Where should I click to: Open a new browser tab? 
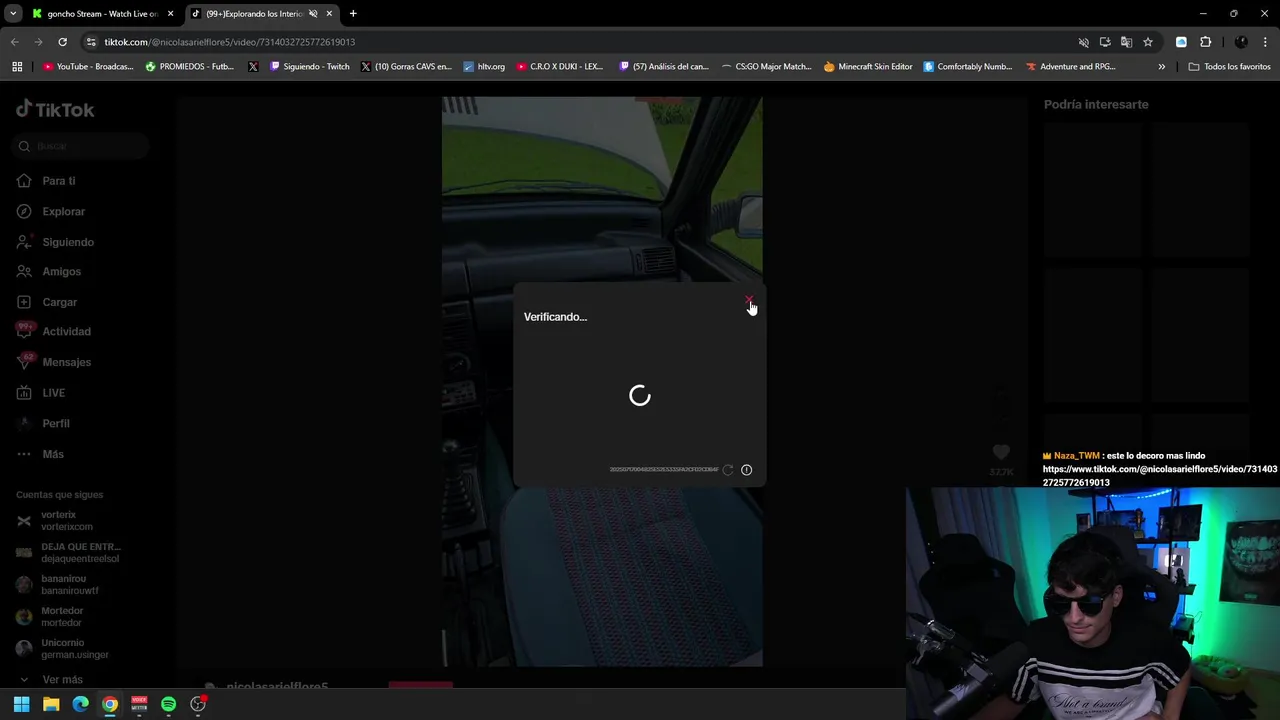(353, 14)
